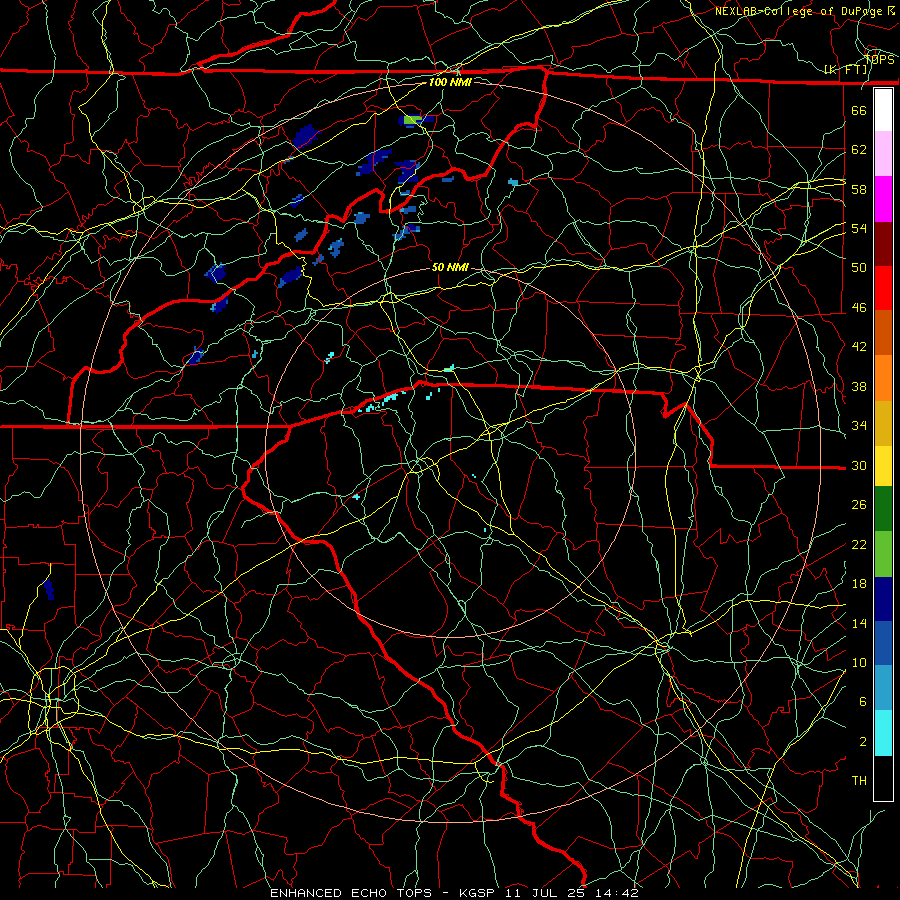900x900 pixels.
Task: Click the legend value '2'
Action: tap(863, 742)
